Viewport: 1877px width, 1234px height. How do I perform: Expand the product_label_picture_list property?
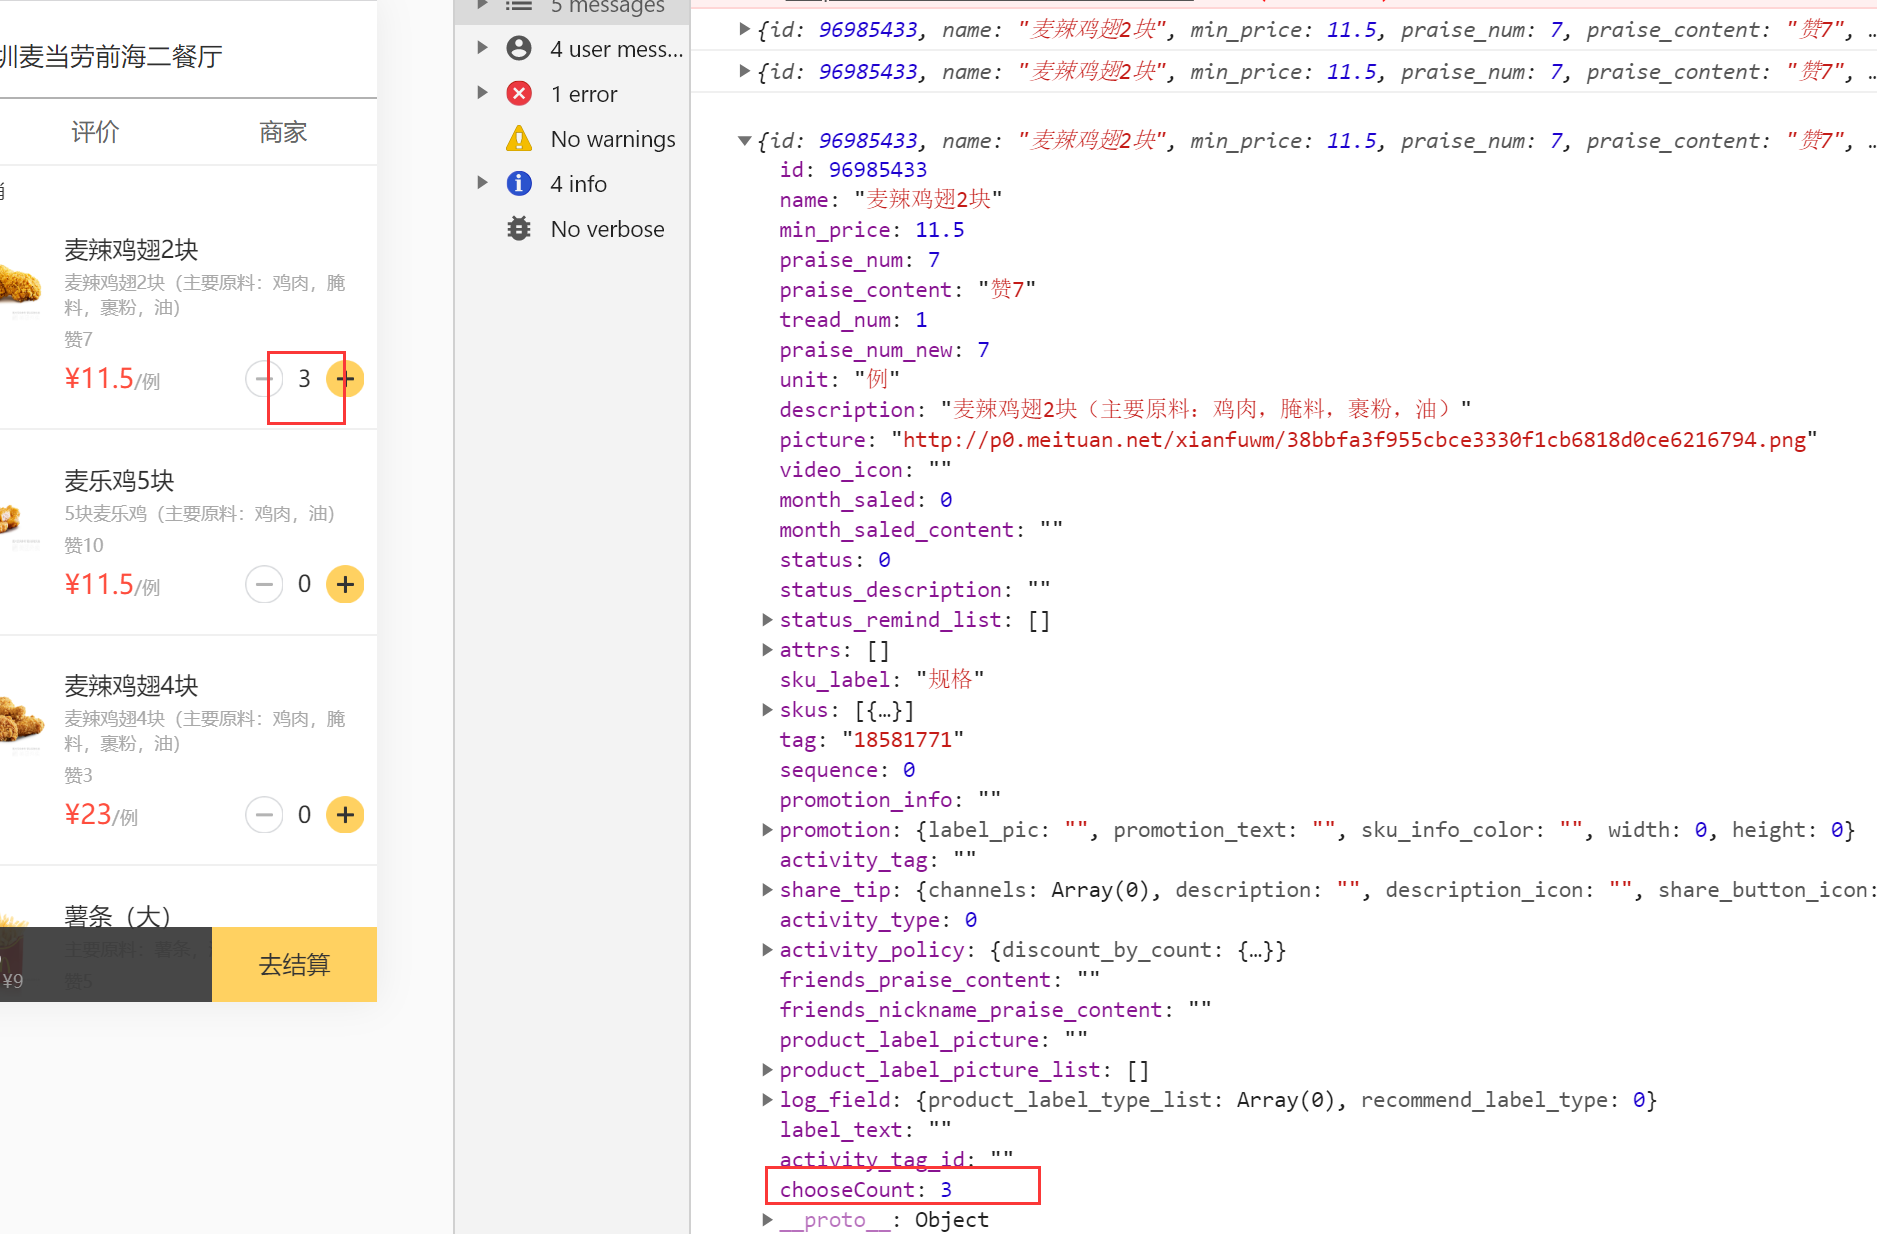coord(767,1070)
